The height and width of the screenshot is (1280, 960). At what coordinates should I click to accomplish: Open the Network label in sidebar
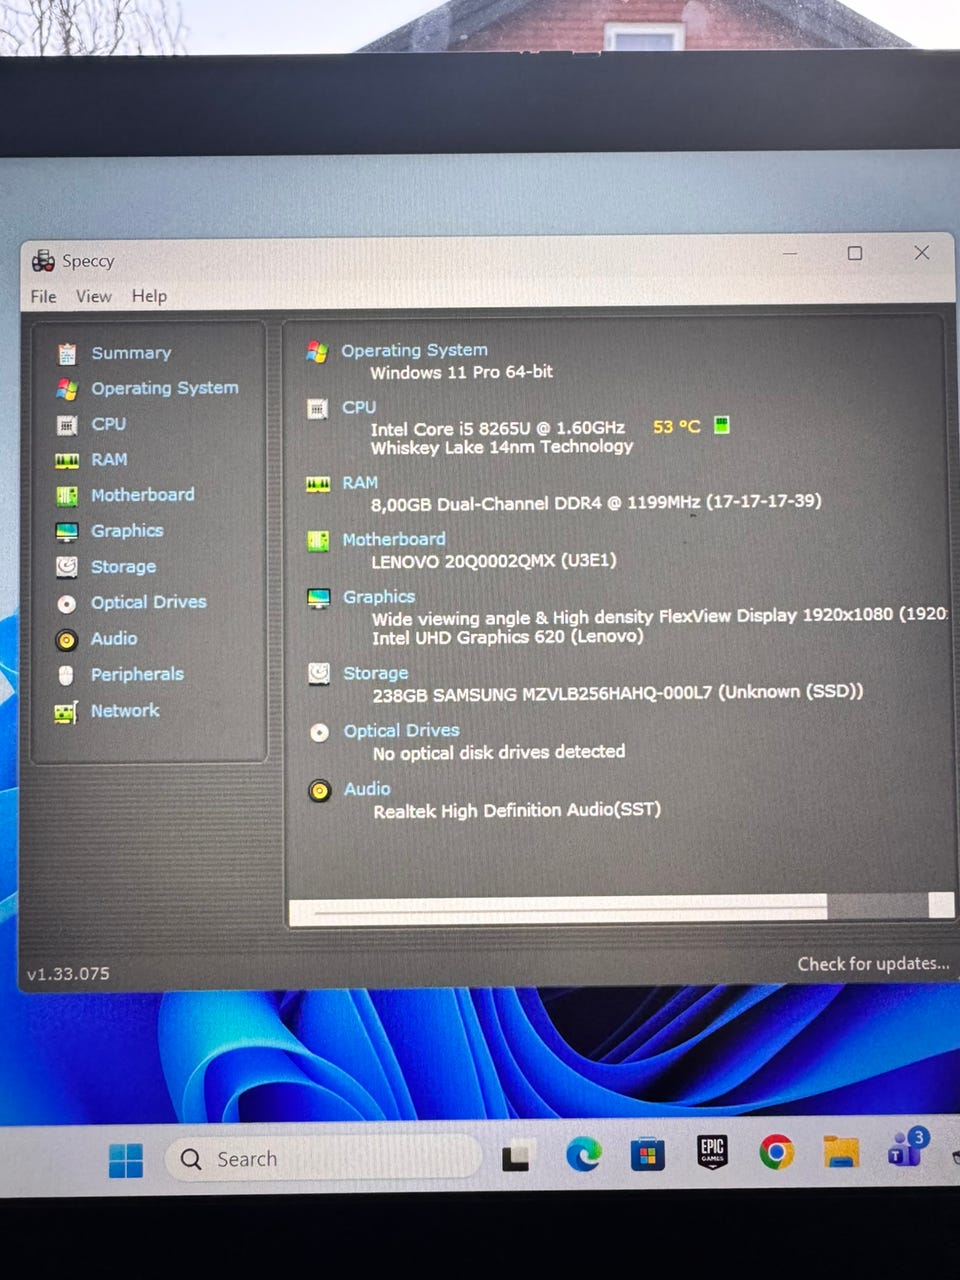pyautogui.click(x=125, y=711)
